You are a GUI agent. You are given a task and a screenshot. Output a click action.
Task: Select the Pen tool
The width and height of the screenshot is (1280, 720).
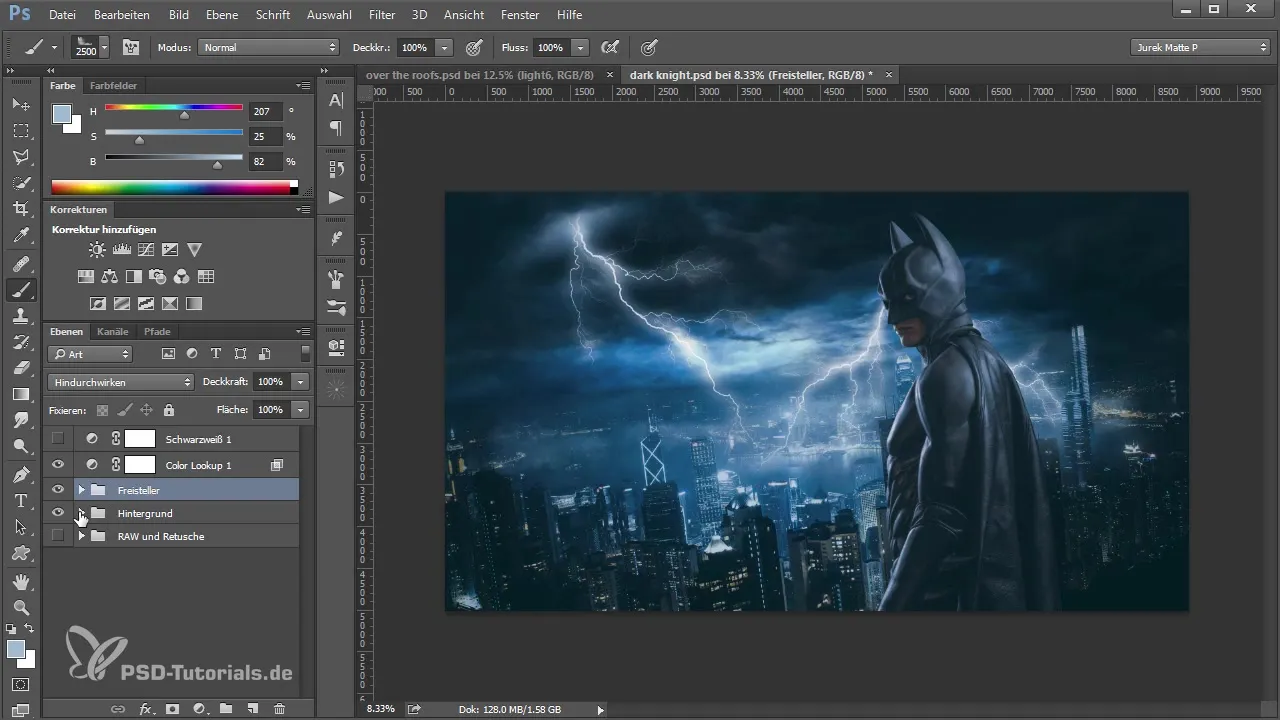pos(20,474)
